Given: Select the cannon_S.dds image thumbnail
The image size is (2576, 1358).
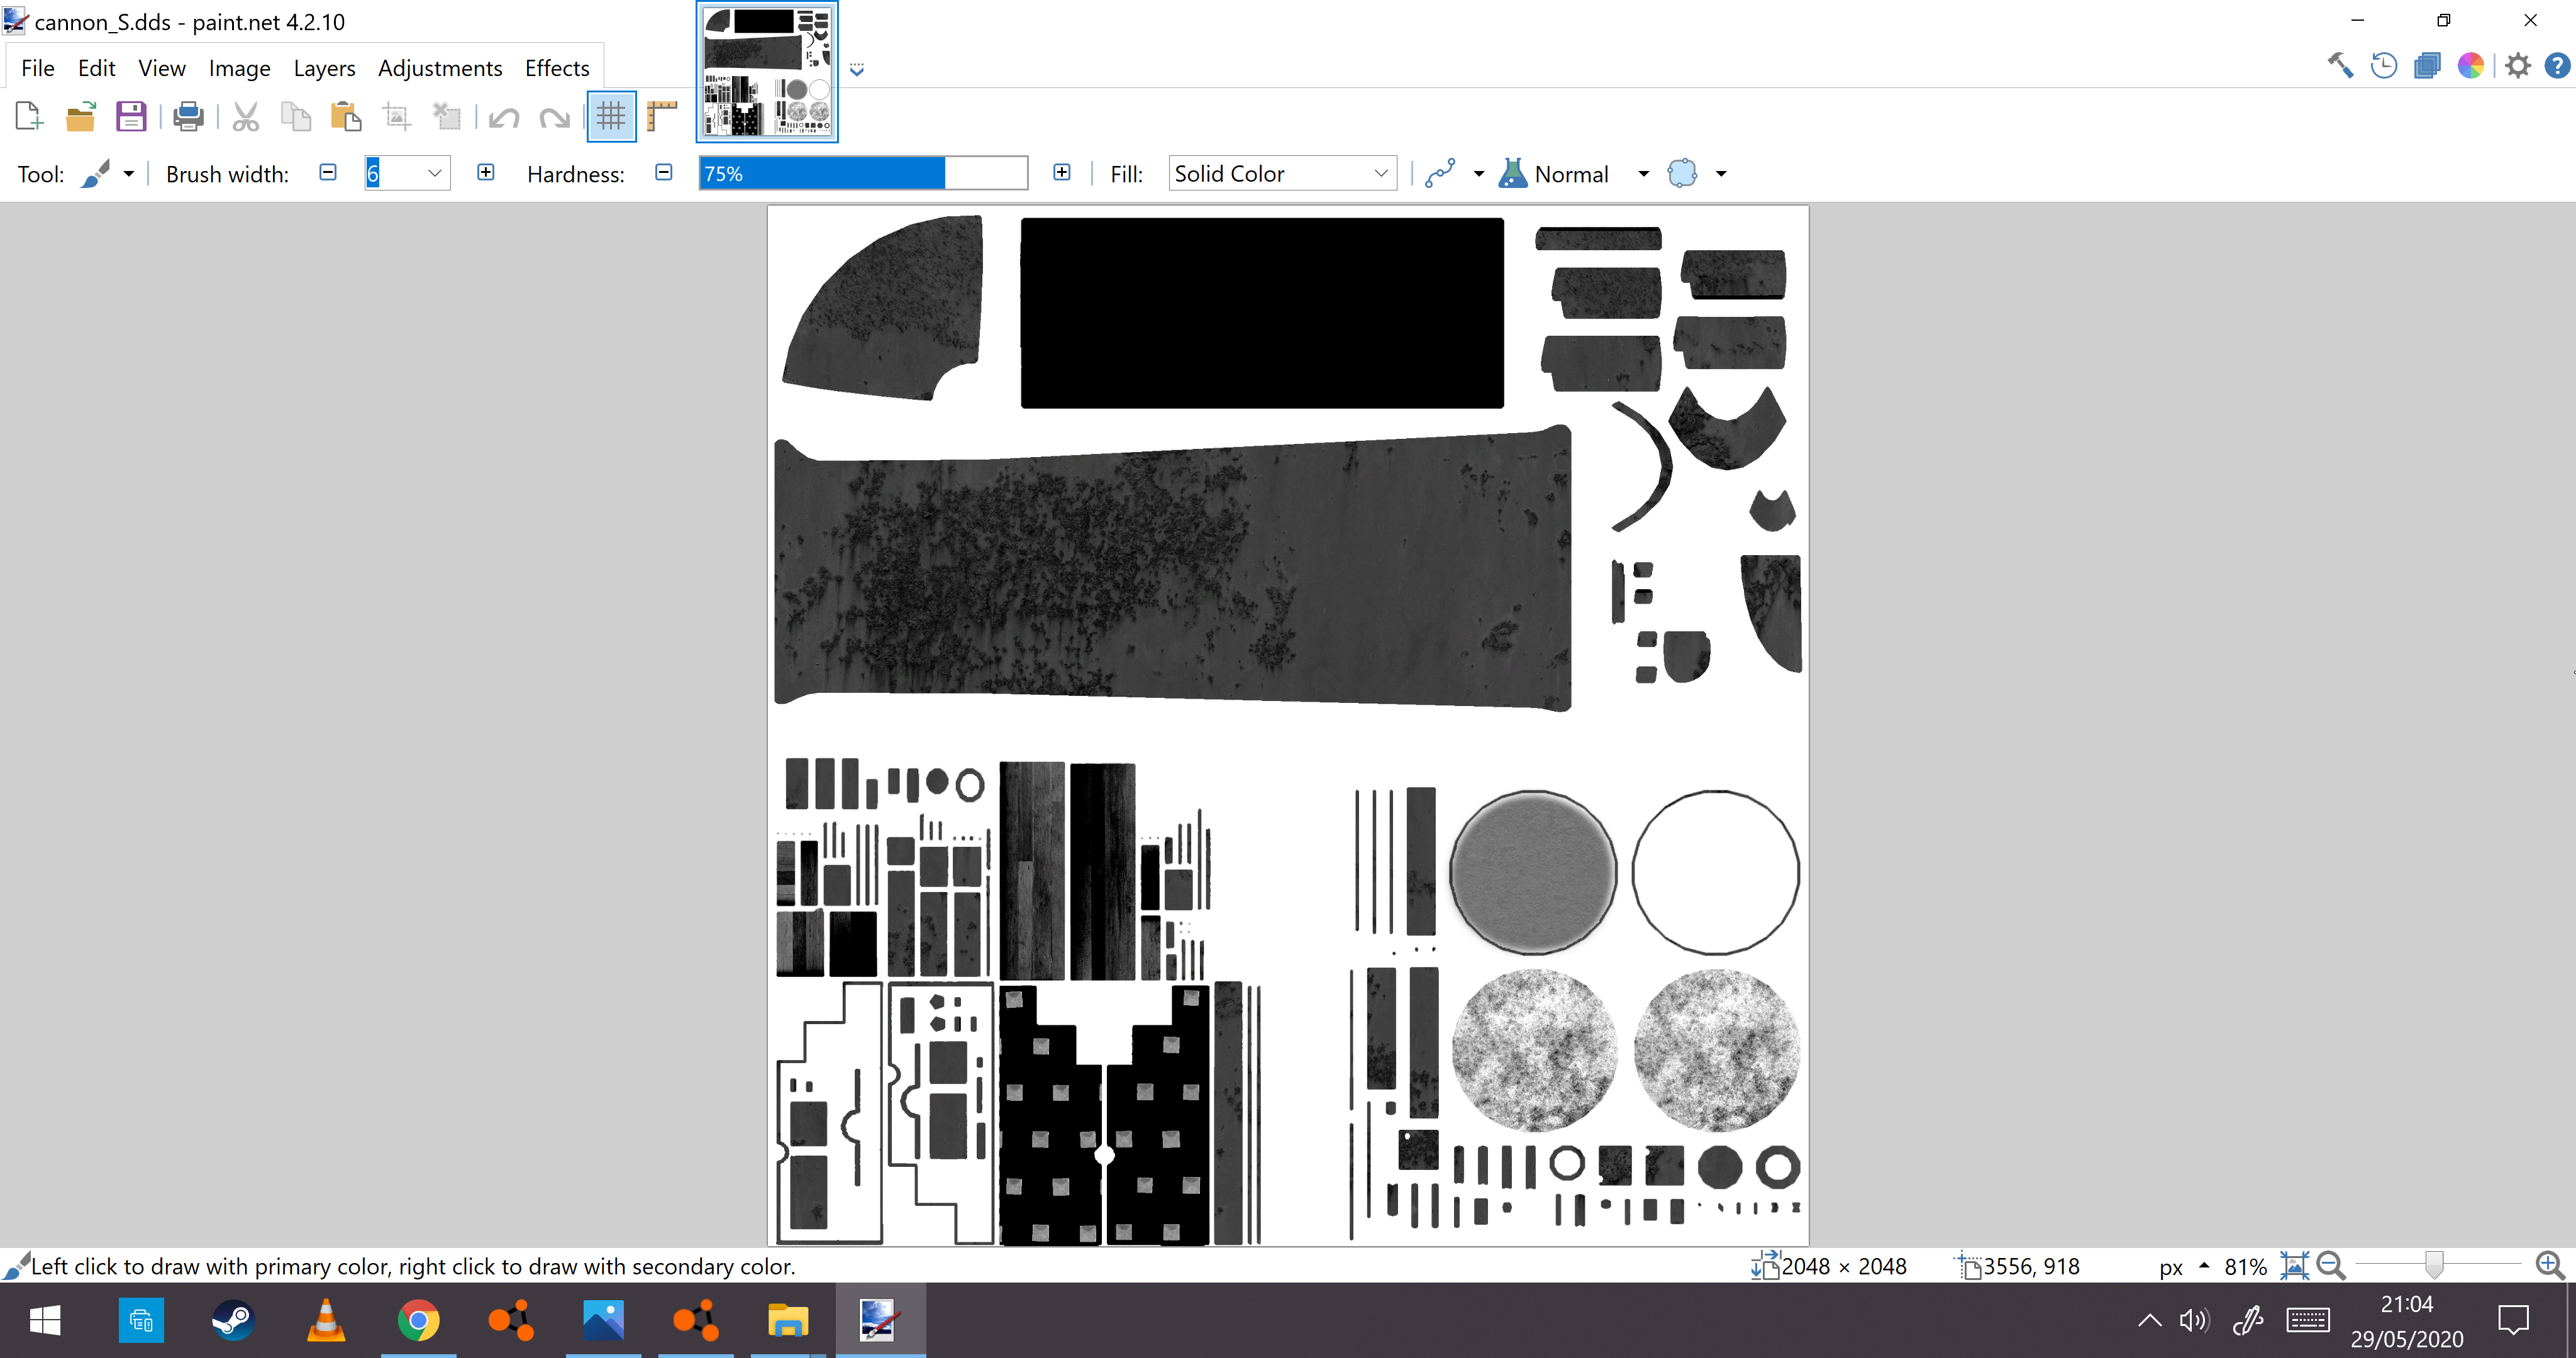Looking at the screenshot, I should (767, 72).
